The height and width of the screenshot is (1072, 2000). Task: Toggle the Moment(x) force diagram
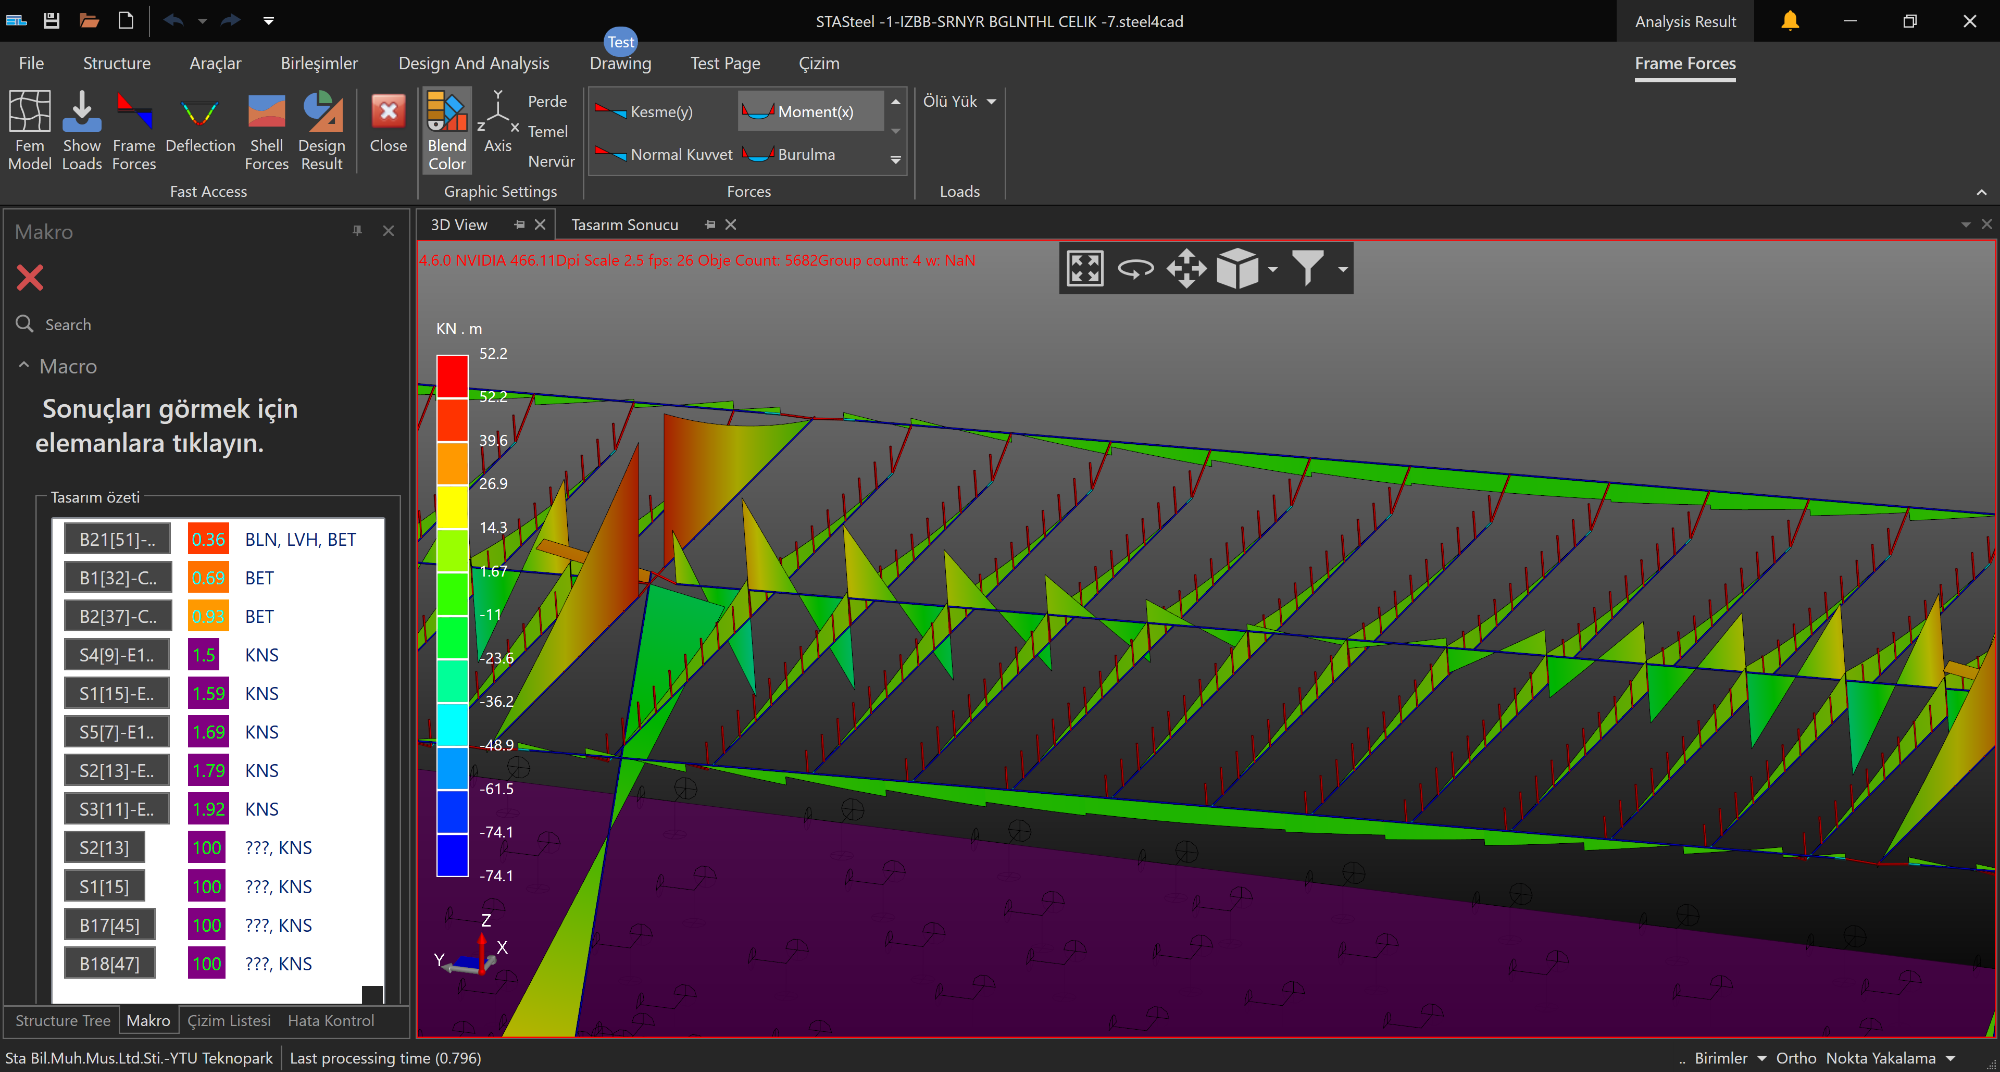click(x=810, y=112)
